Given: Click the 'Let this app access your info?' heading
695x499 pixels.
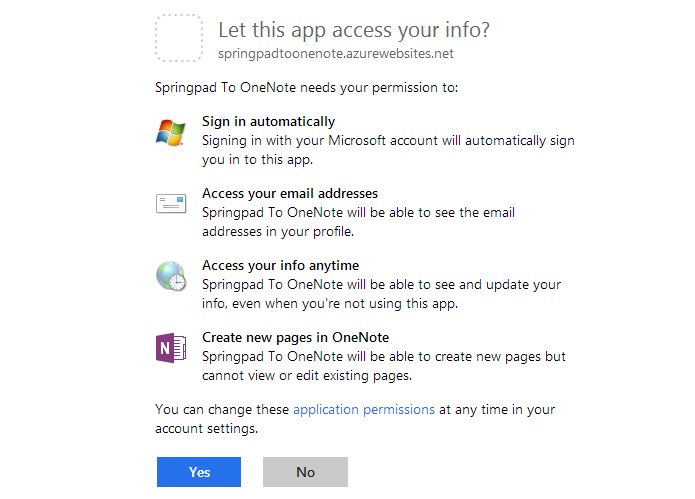Looking at the screenshot, I should 354,30.
